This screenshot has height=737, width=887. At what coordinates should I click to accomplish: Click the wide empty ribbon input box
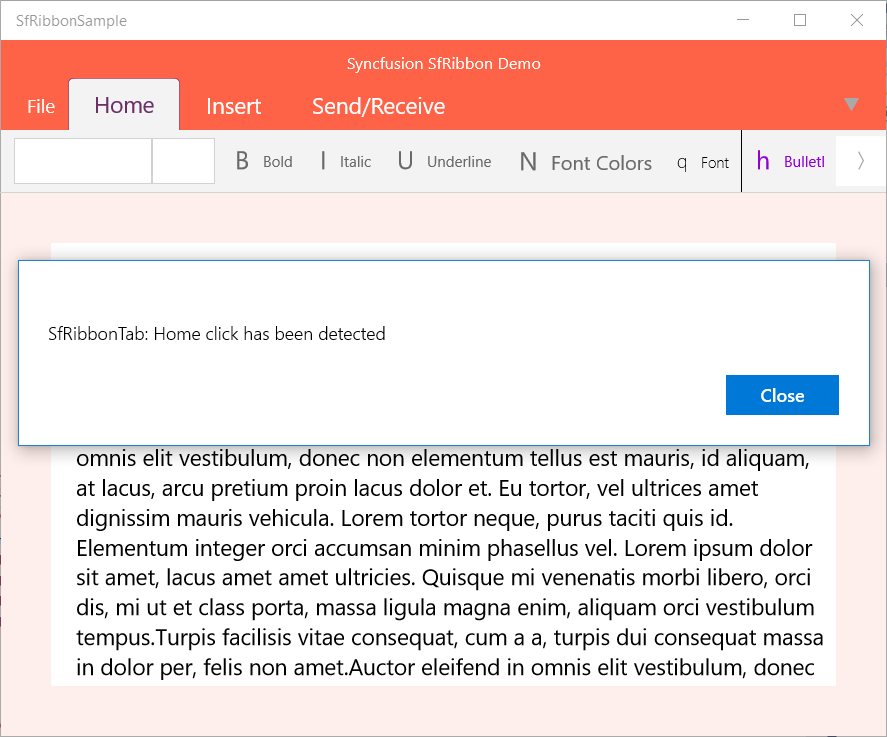pos(83,161)
